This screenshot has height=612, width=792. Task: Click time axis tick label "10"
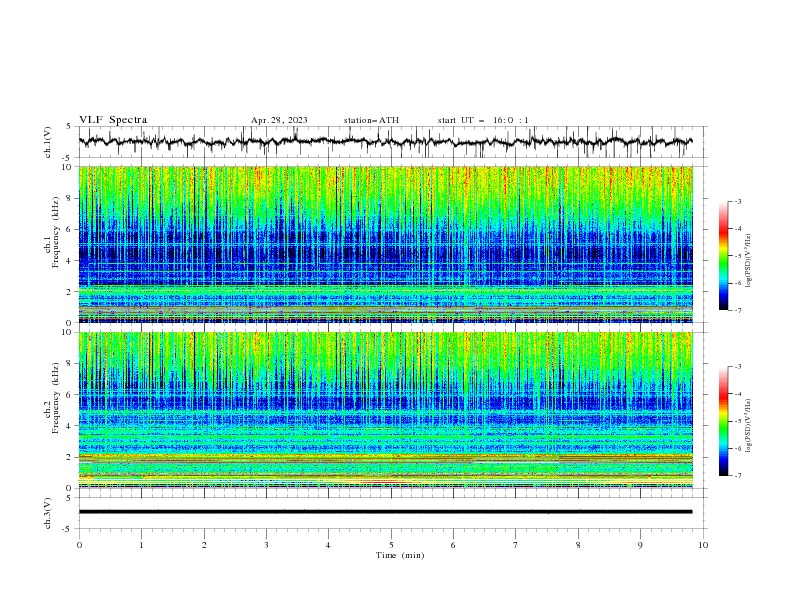[703, 545]
